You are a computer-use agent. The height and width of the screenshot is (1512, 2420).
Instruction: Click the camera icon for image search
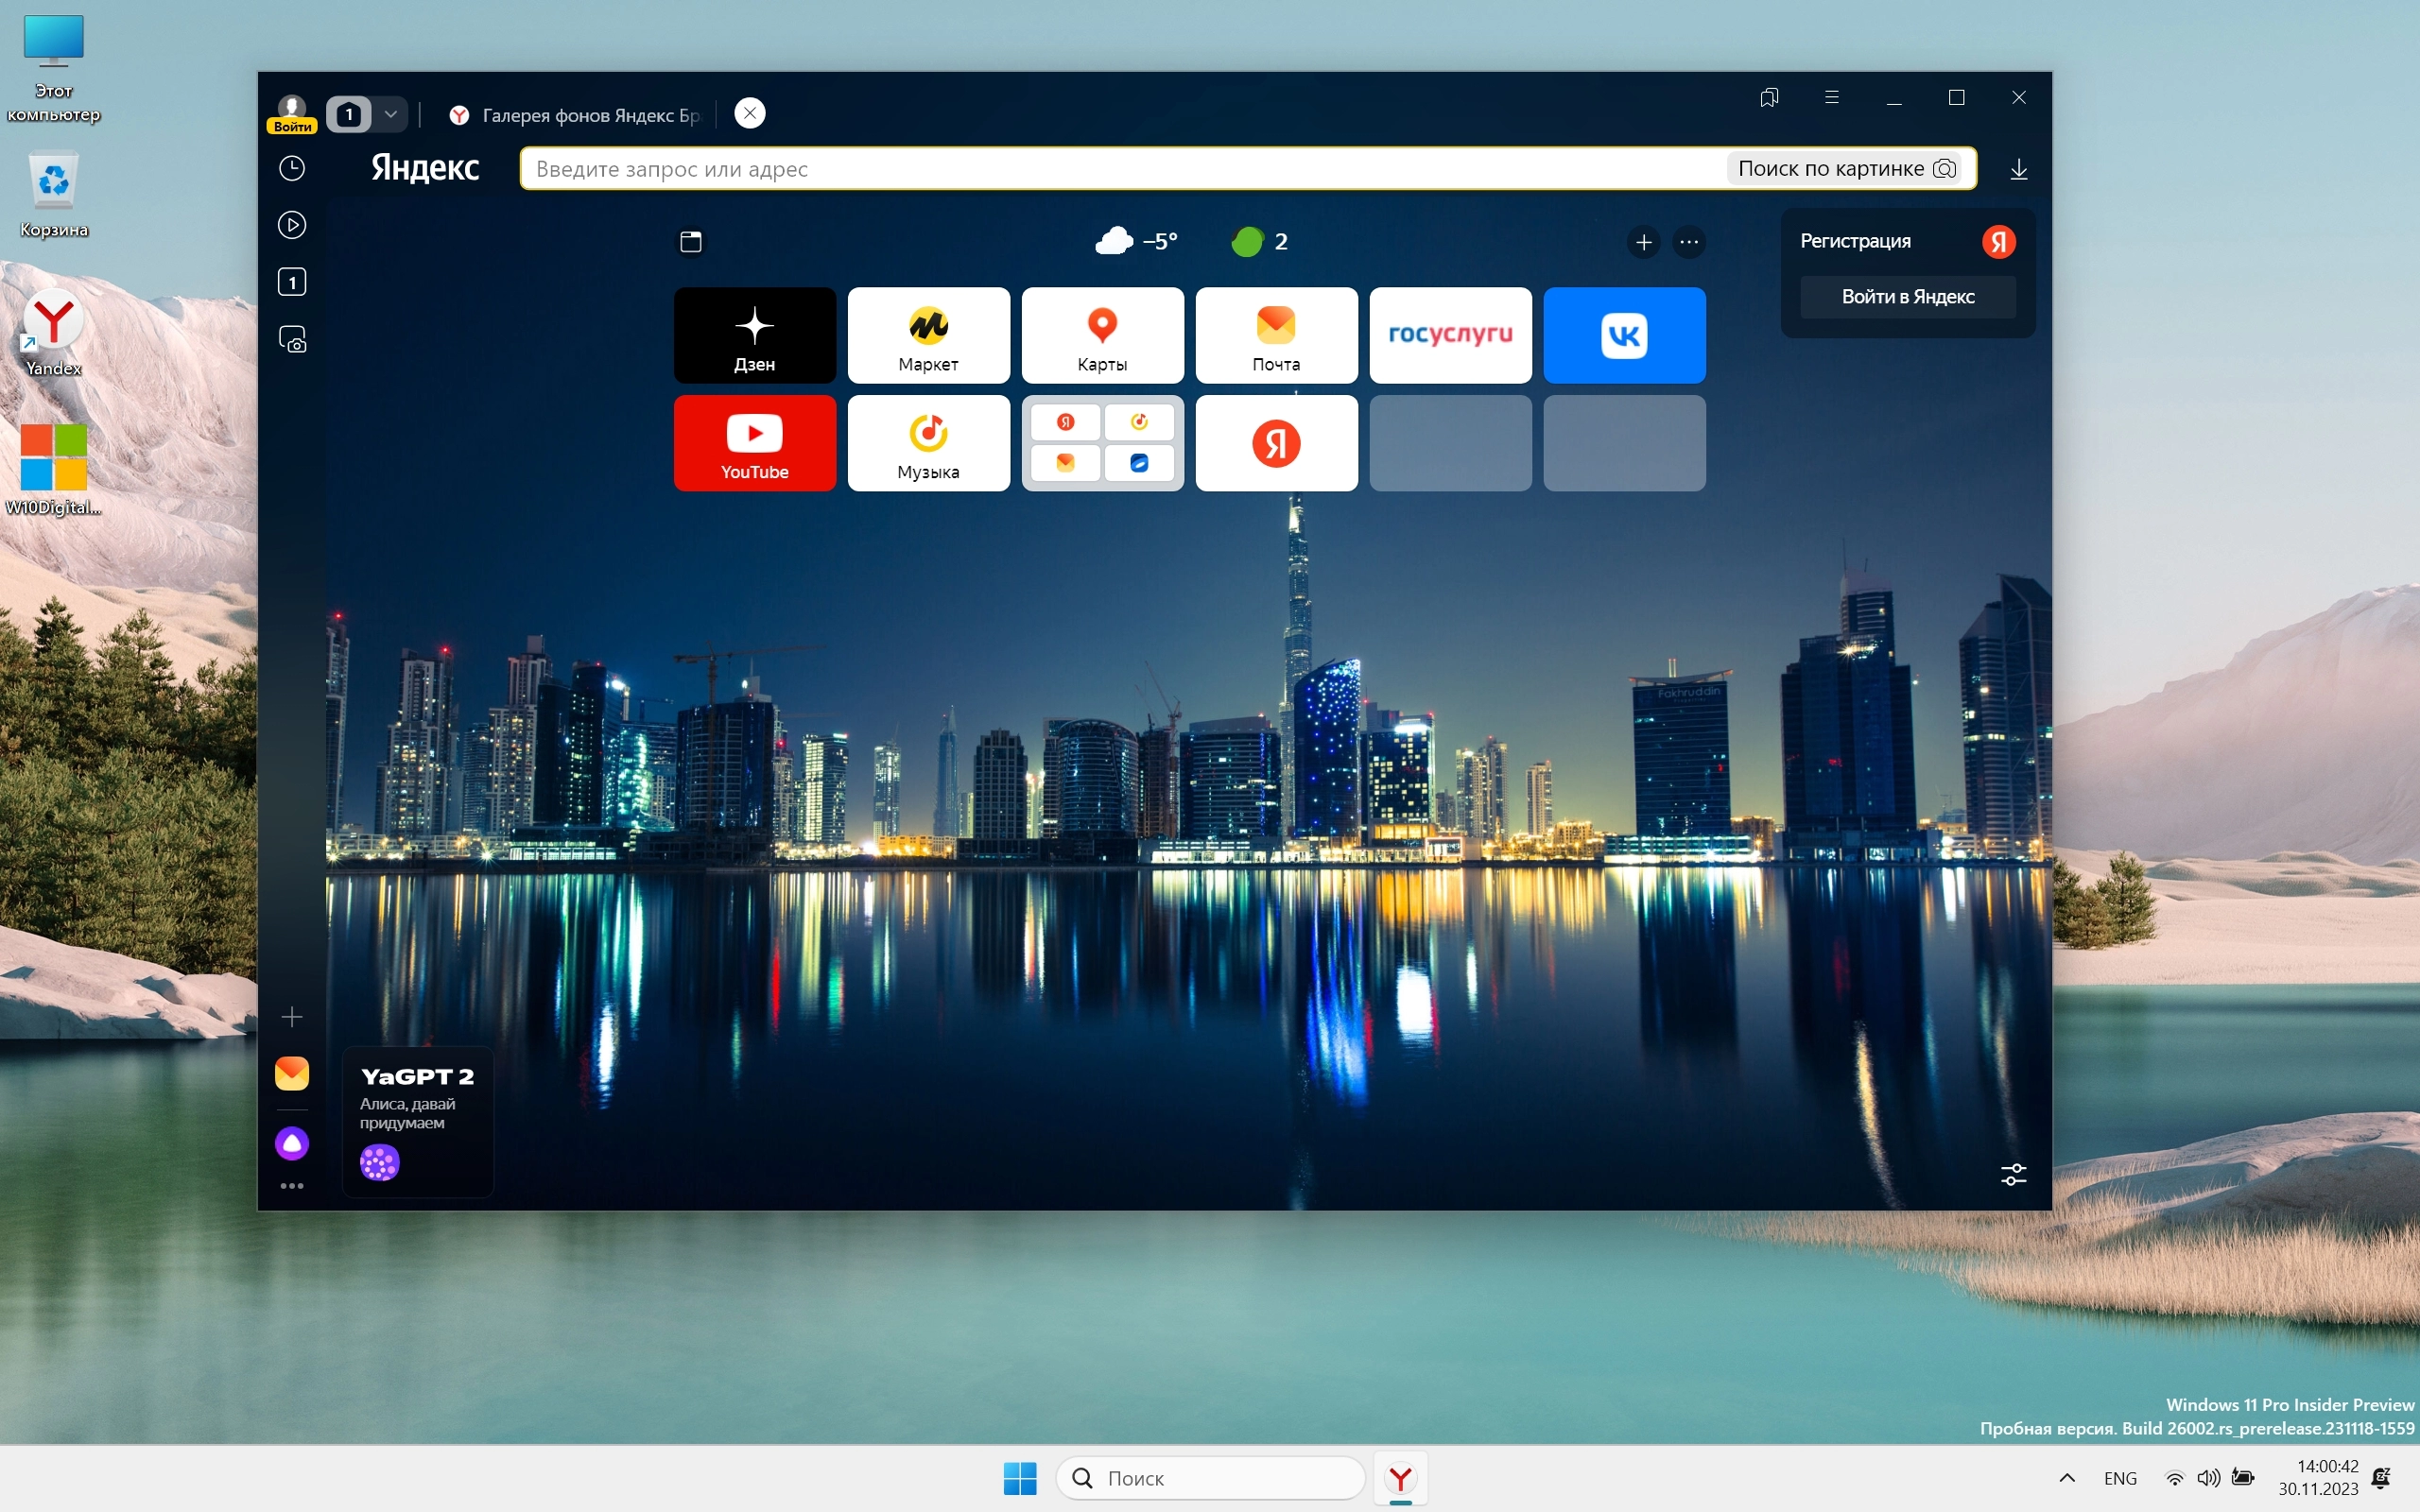click(x=1944, y=168)
